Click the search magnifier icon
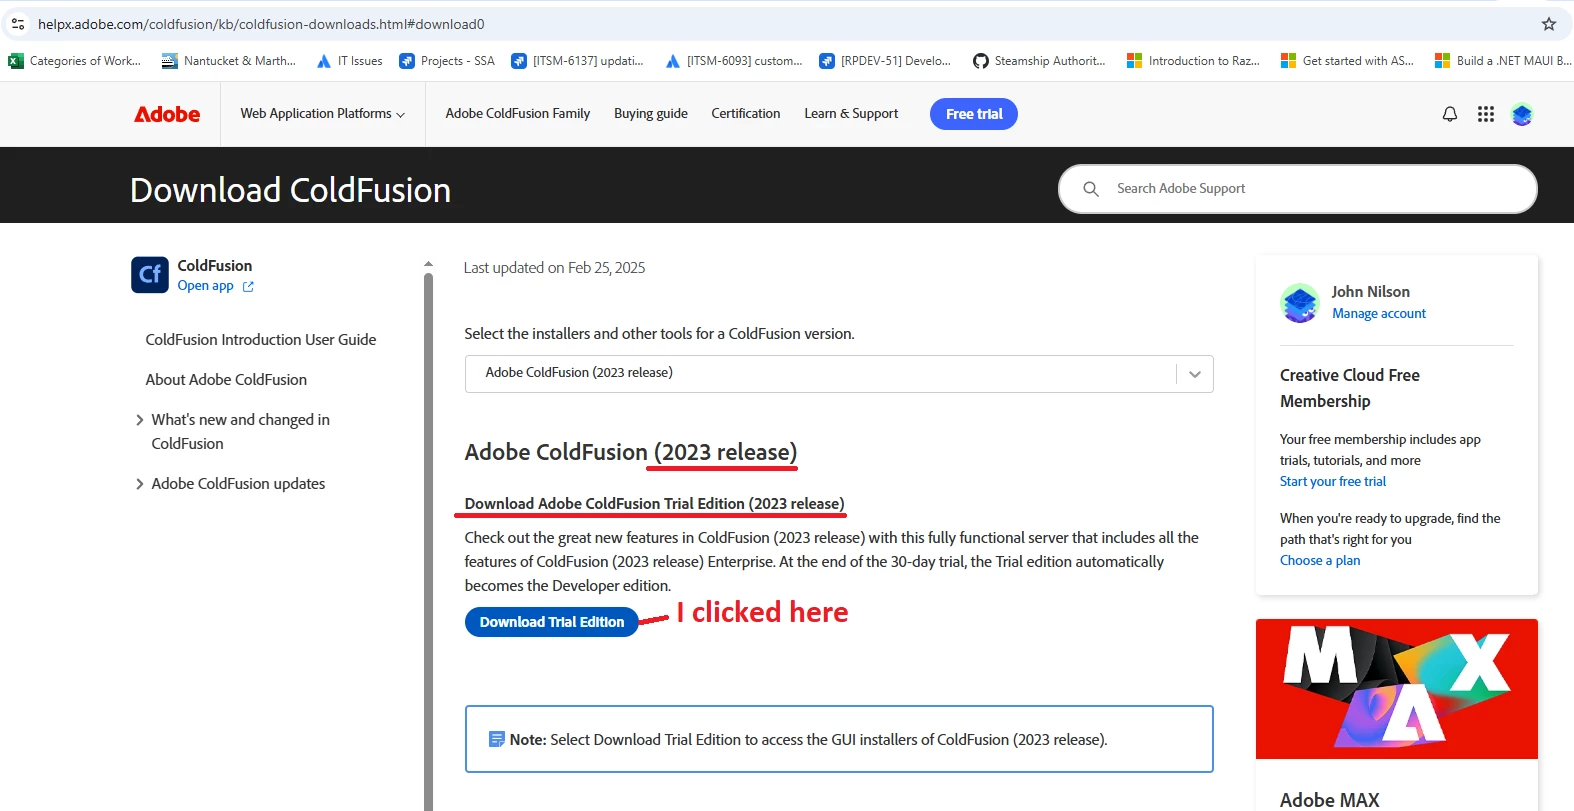Screen dimensions: 1574x811 tap(1091, 189)
